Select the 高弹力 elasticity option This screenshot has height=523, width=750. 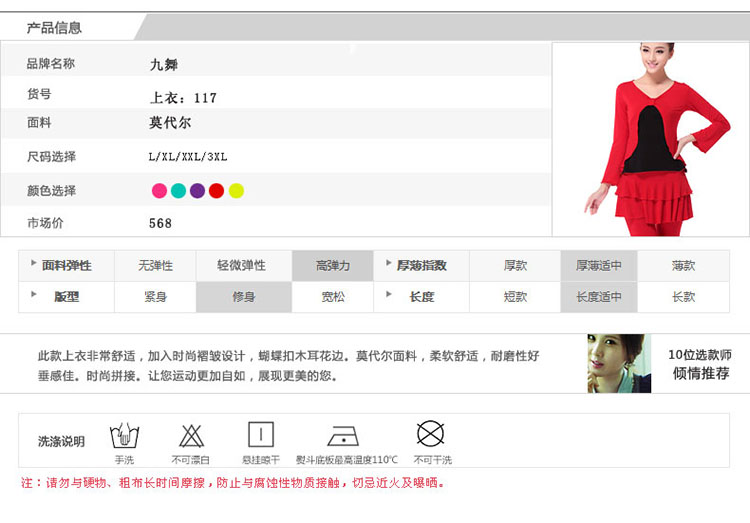pos(333,266)
